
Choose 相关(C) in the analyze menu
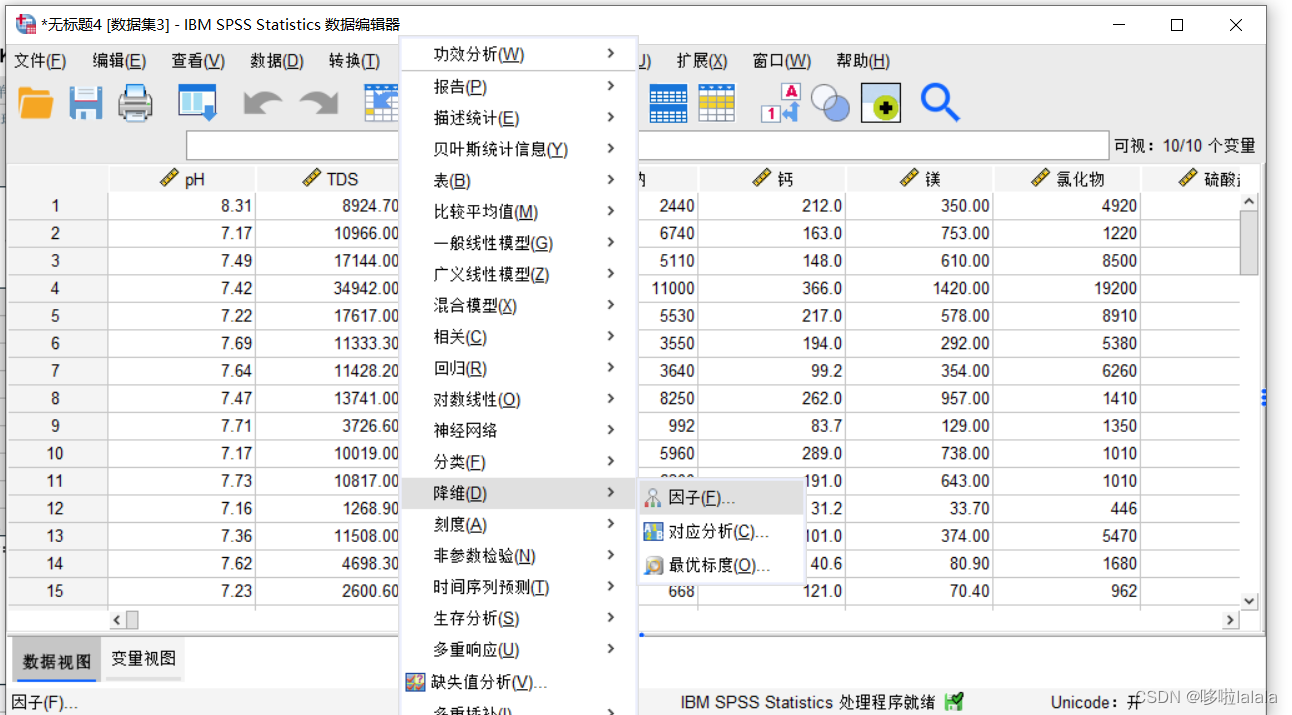pyautogui.click(x=518, y=337)
